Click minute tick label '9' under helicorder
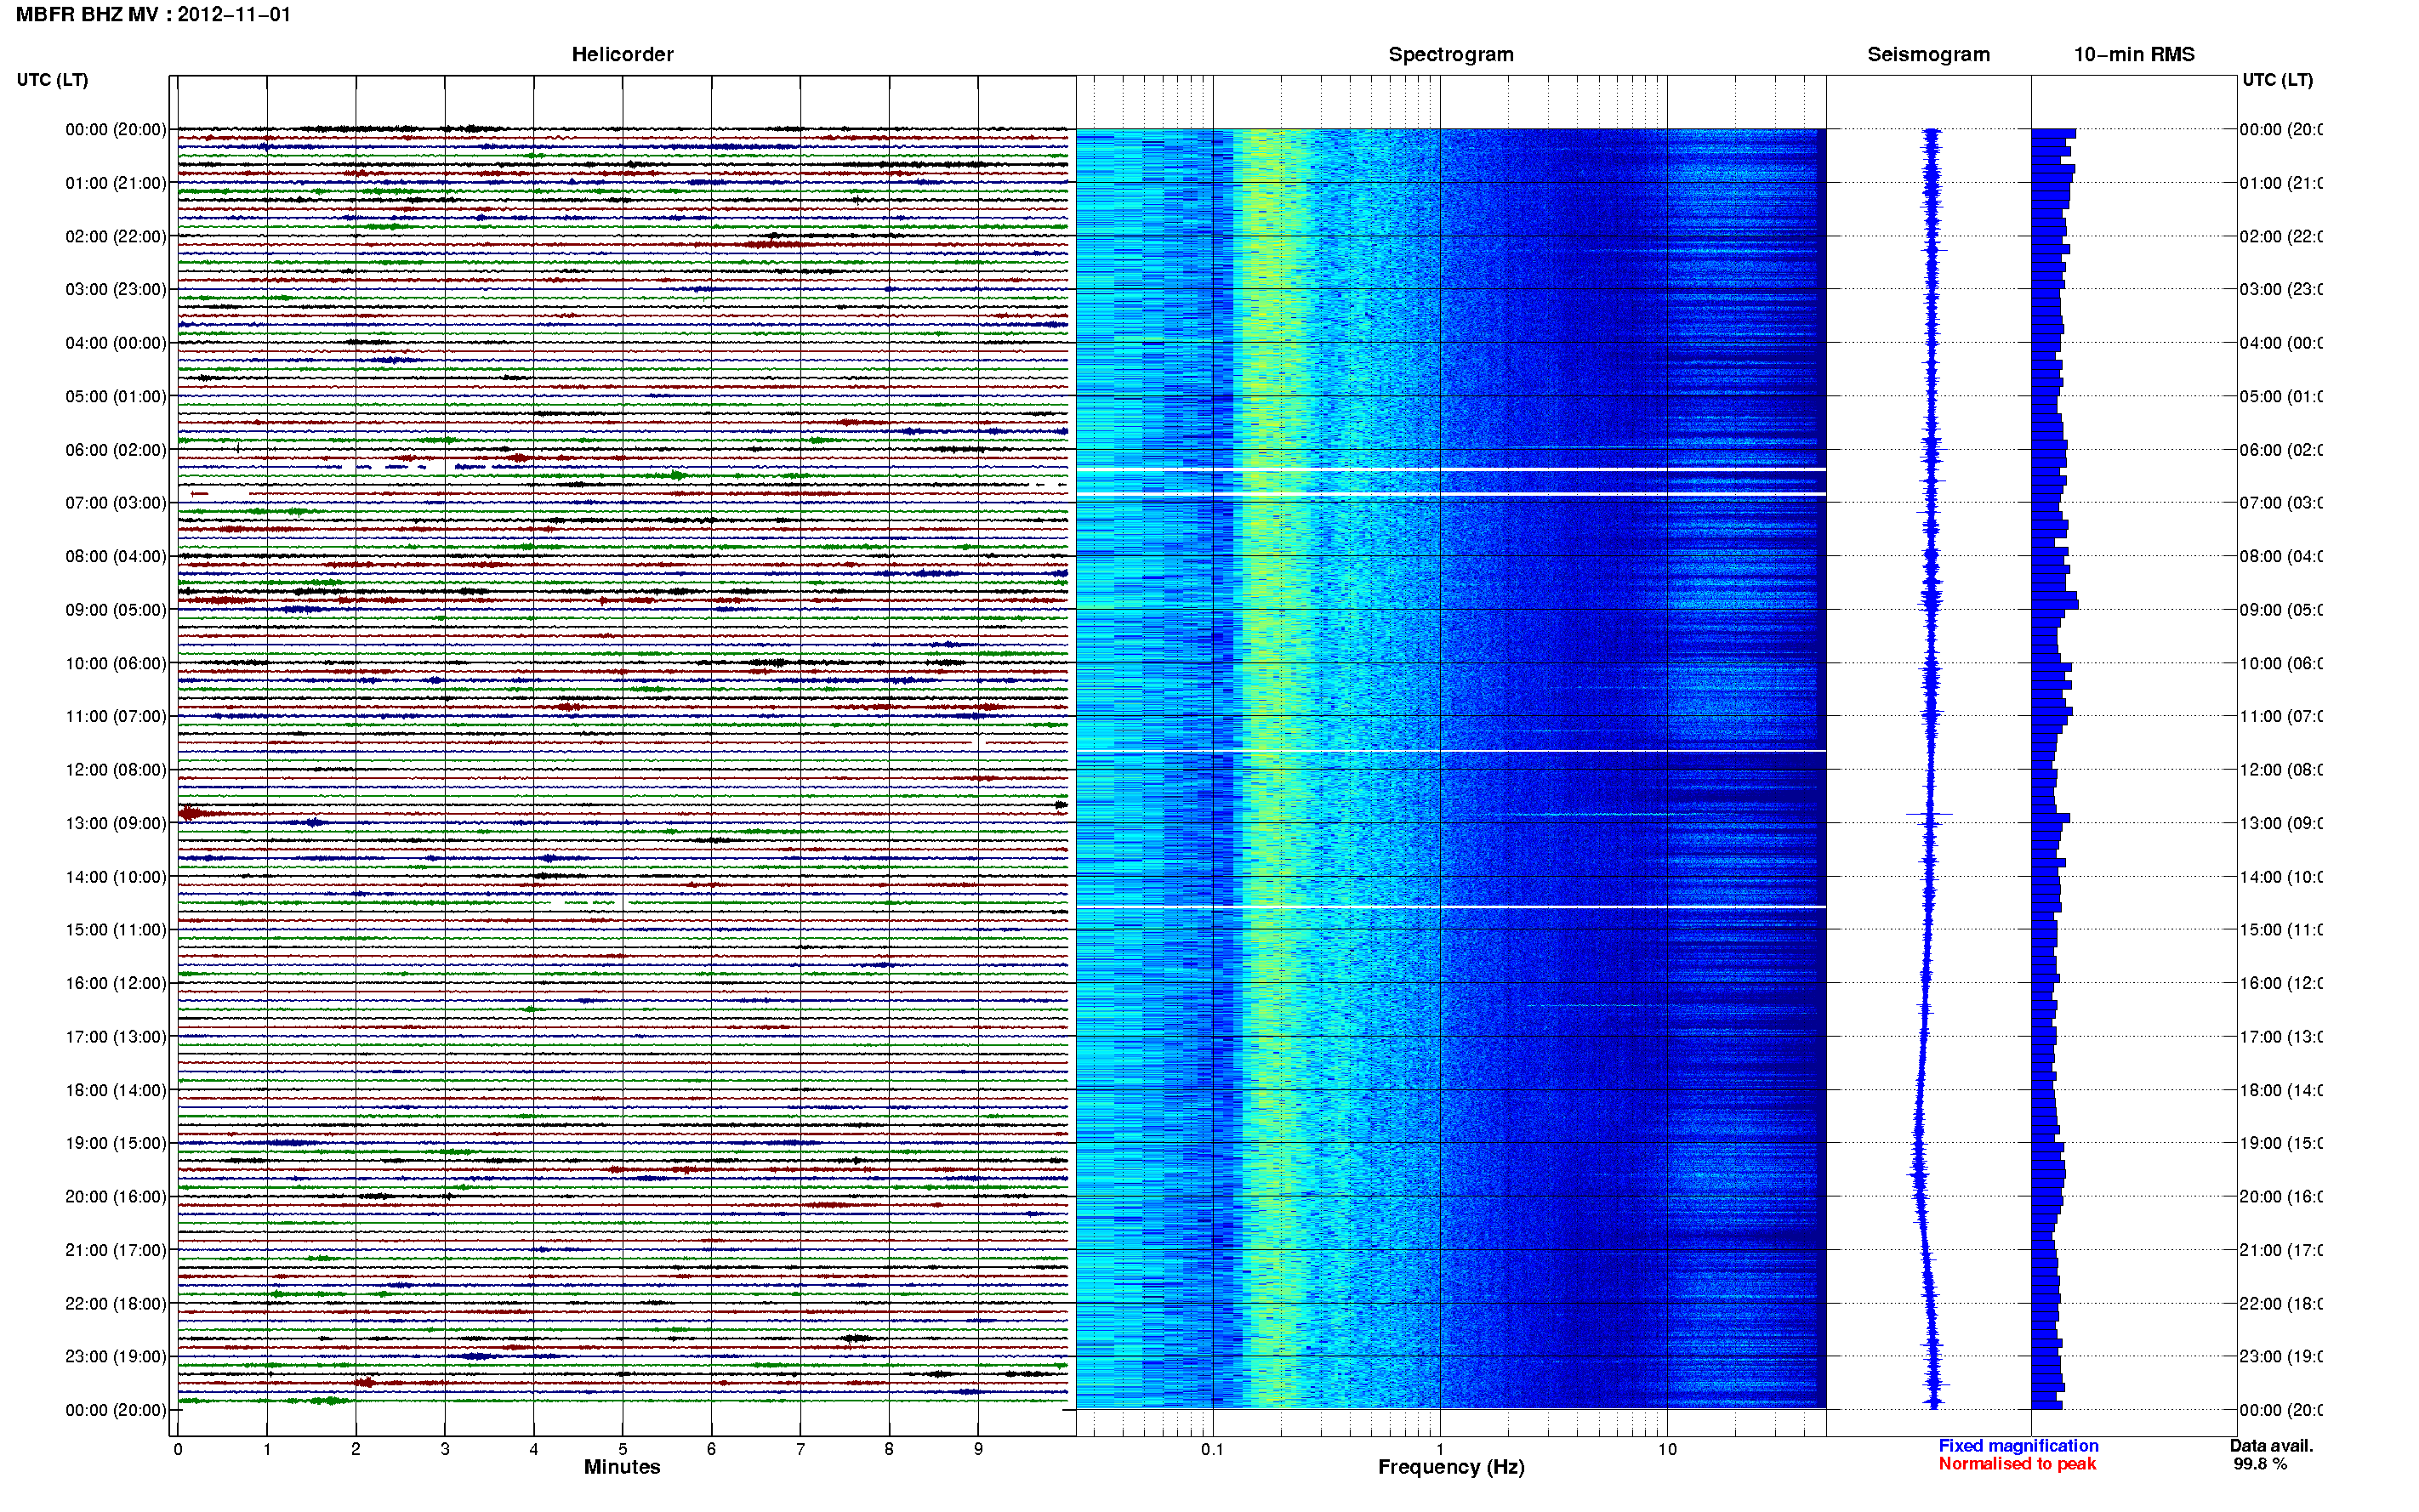The width and height of the screenshot is (2419, 1512). coord(978,1449)
